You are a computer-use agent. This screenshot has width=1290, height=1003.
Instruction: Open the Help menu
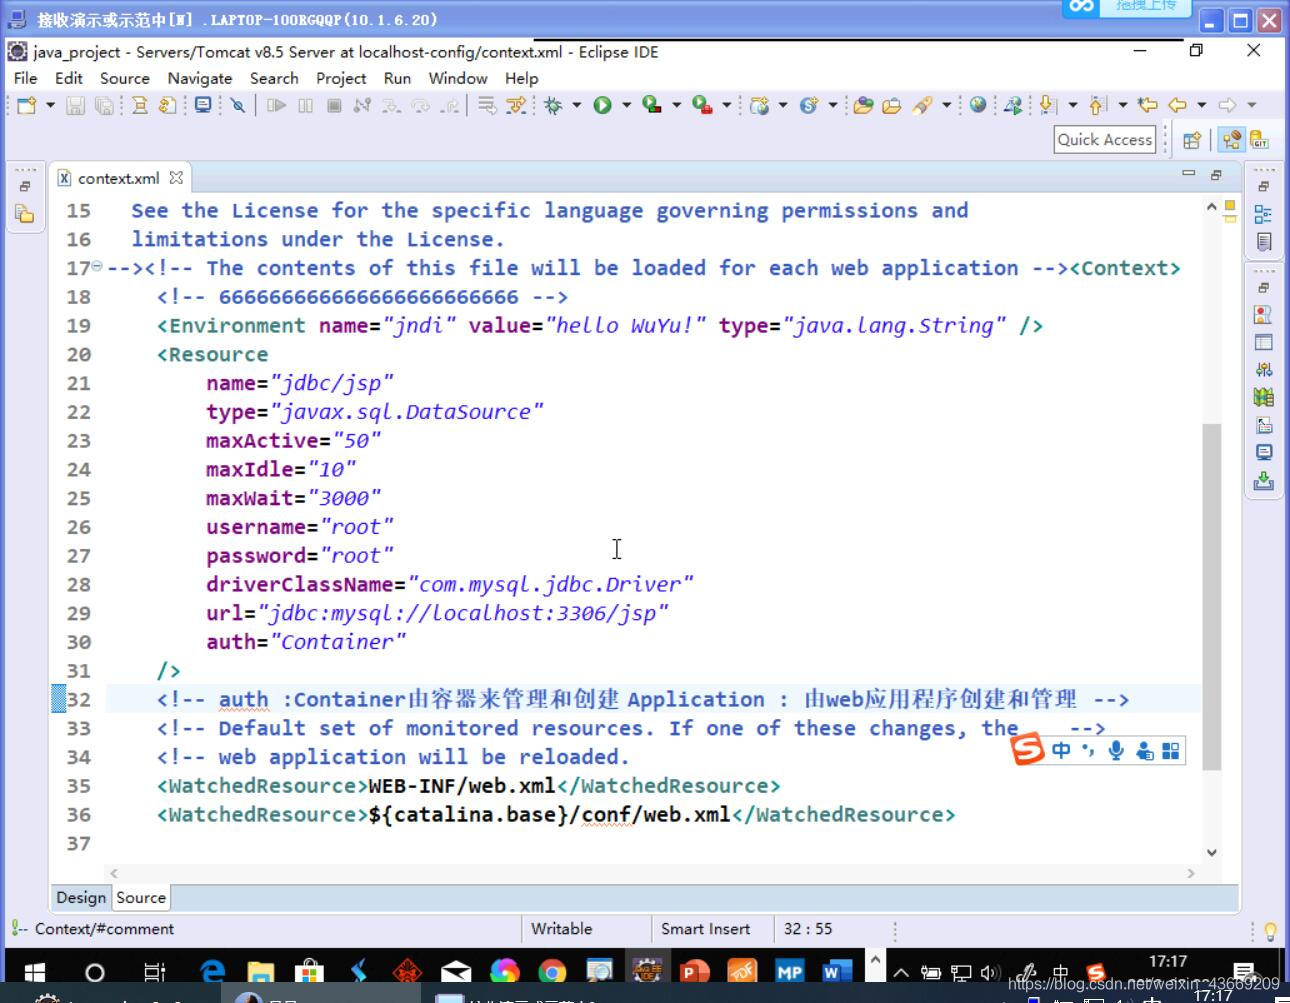tap(521, 78)
